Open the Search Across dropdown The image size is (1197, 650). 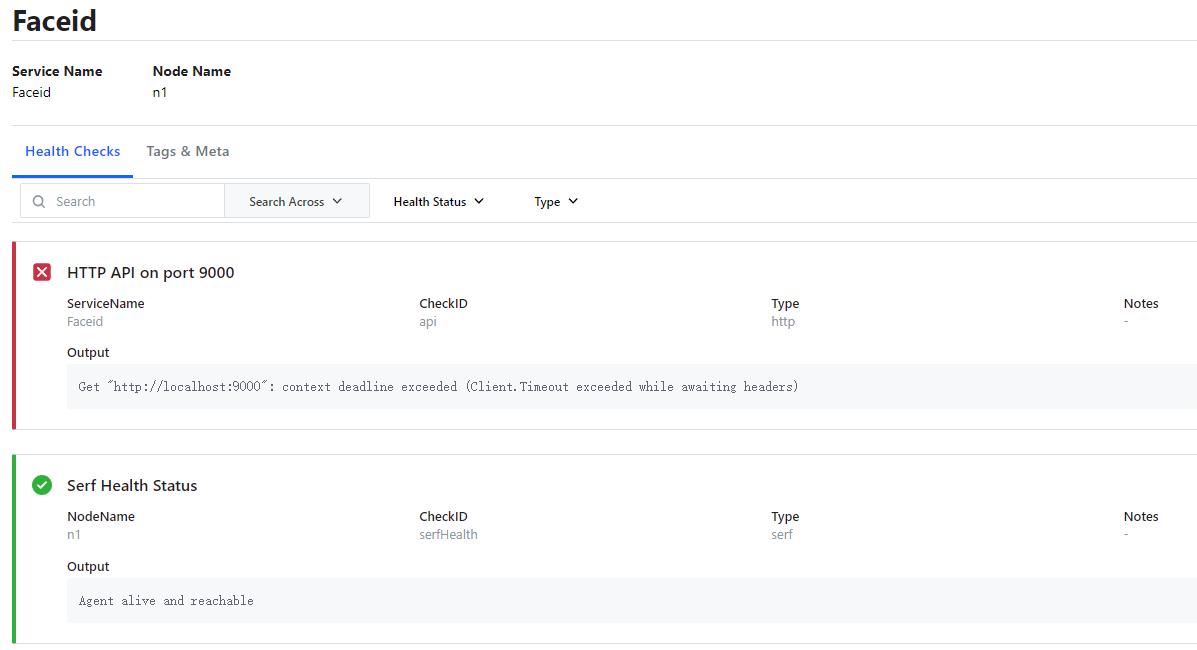296,201
